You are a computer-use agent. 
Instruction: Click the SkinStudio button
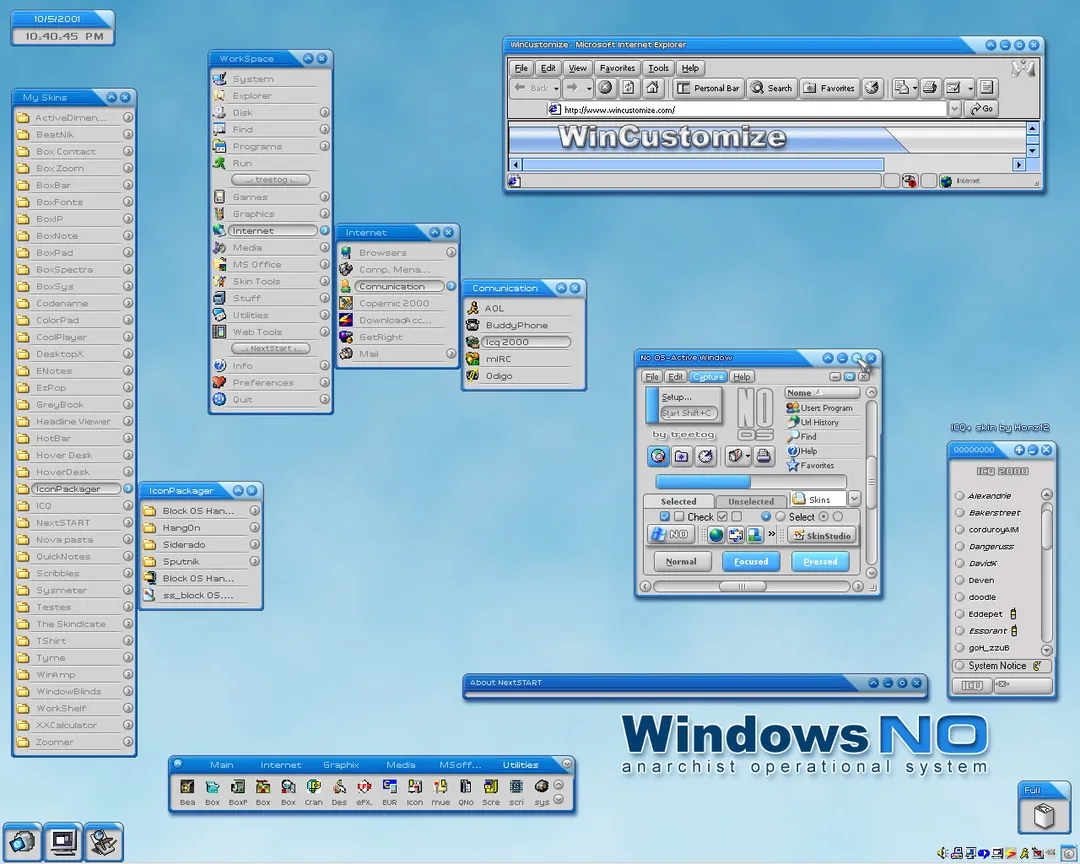click(x=822, y=535)
